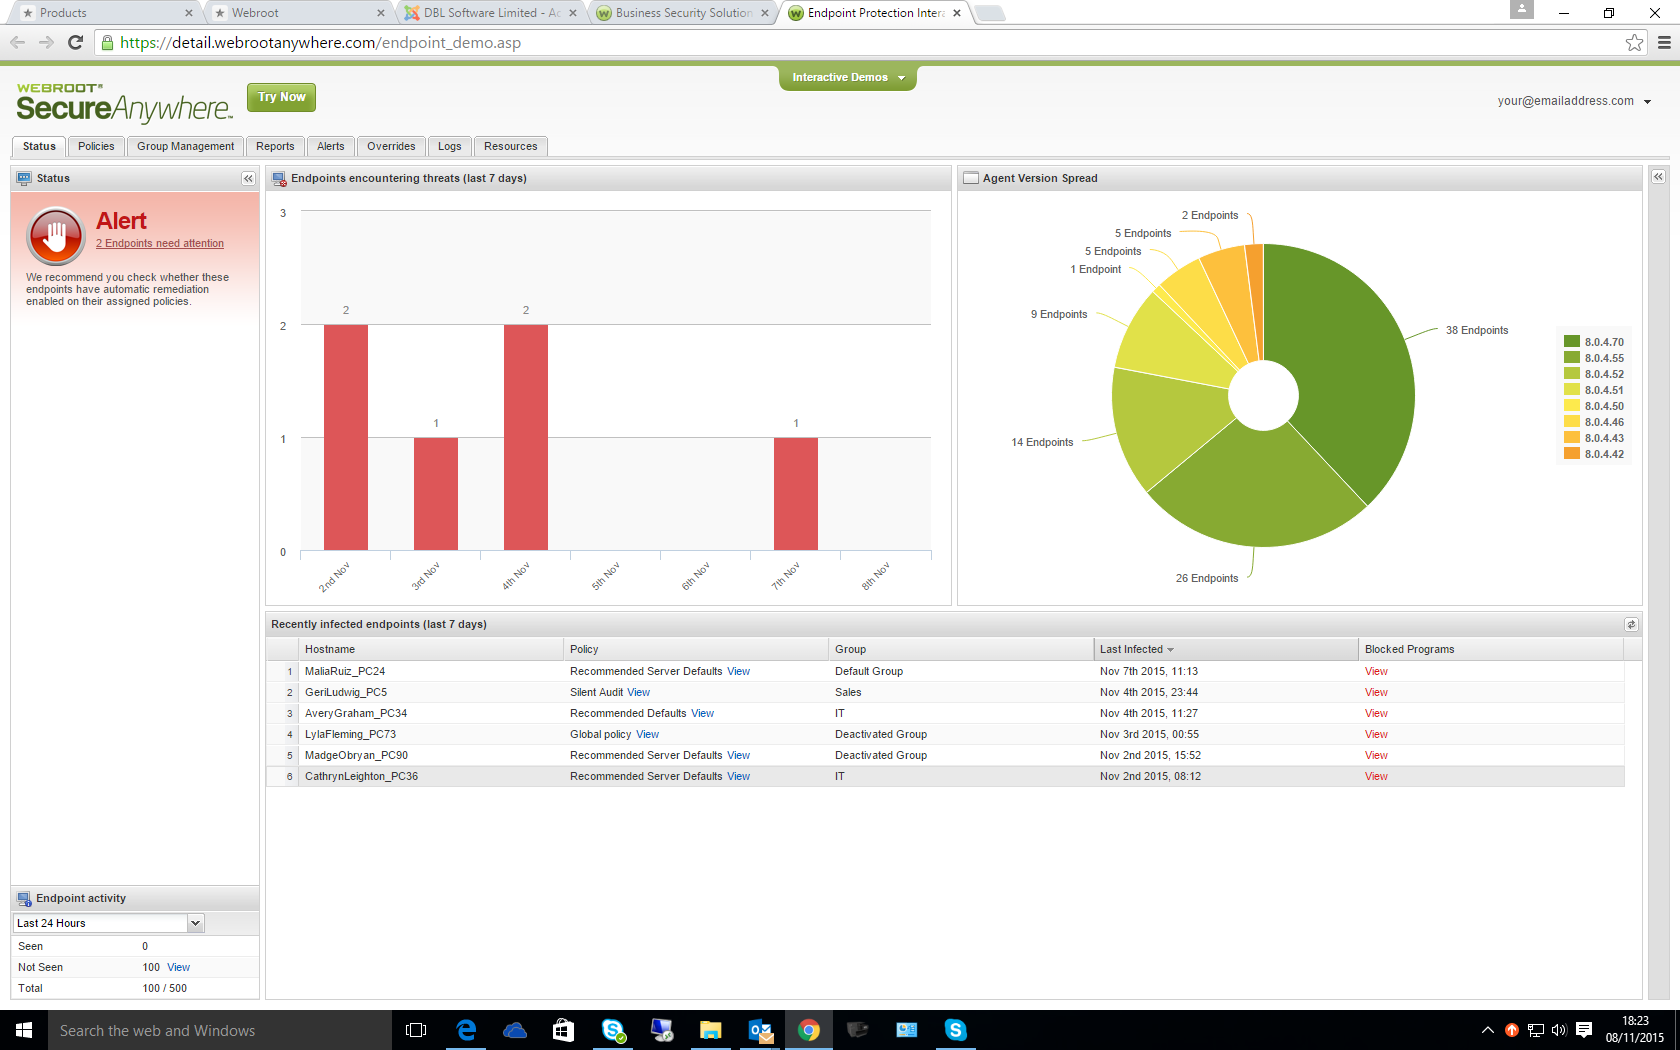Screen dimensions: 1680x1050
Task: Collapse the right side panel double-arrow icon
Action: tap(1658, 177)
